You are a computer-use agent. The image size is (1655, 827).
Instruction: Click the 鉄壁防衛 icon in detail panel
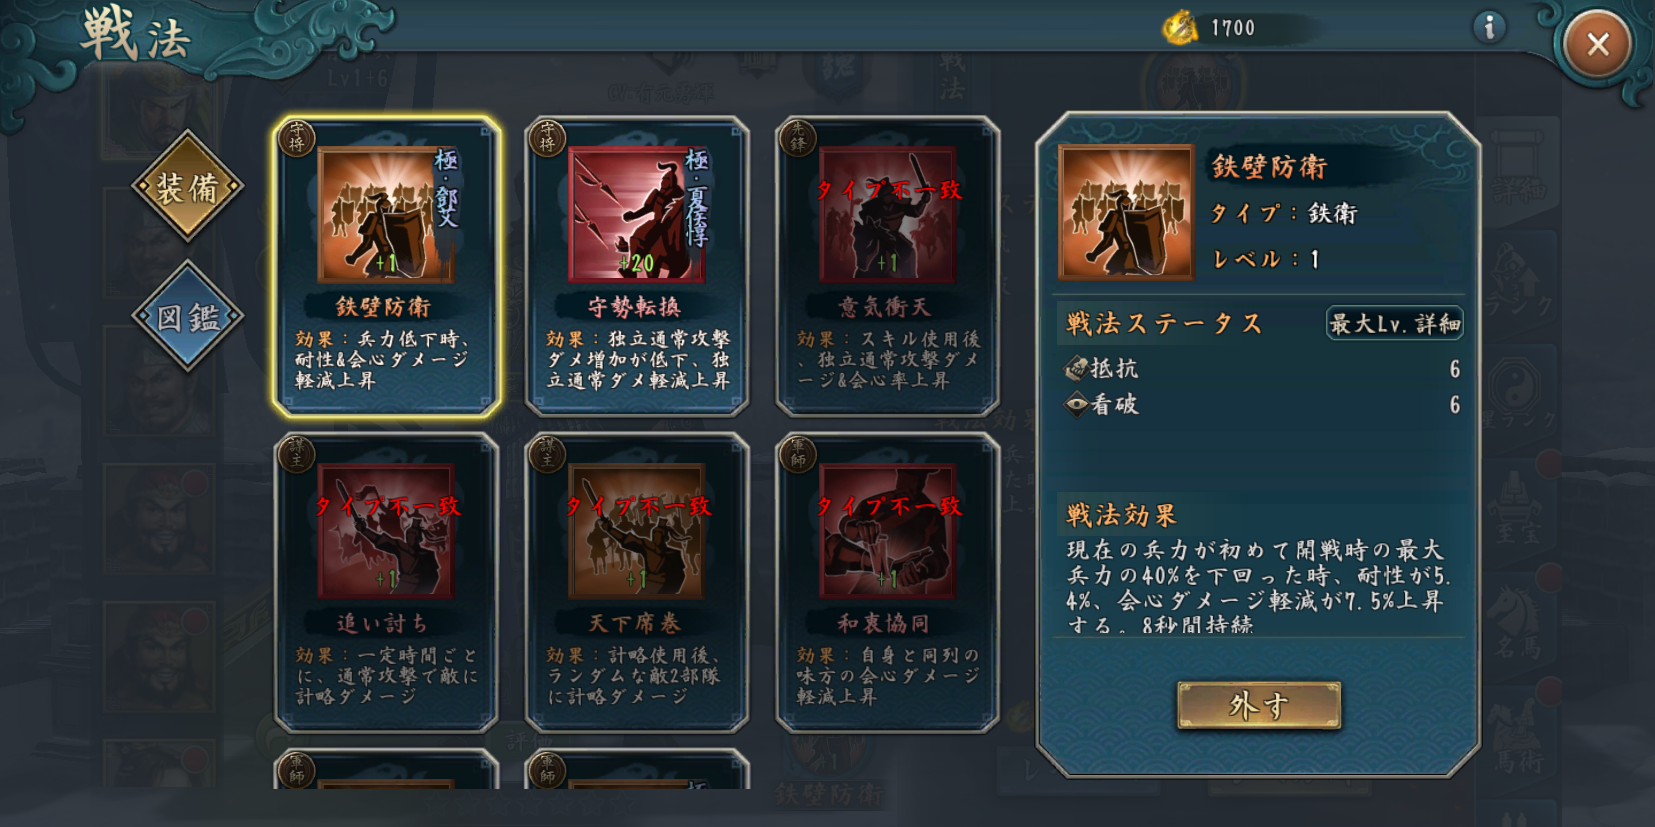[1126, 212]
